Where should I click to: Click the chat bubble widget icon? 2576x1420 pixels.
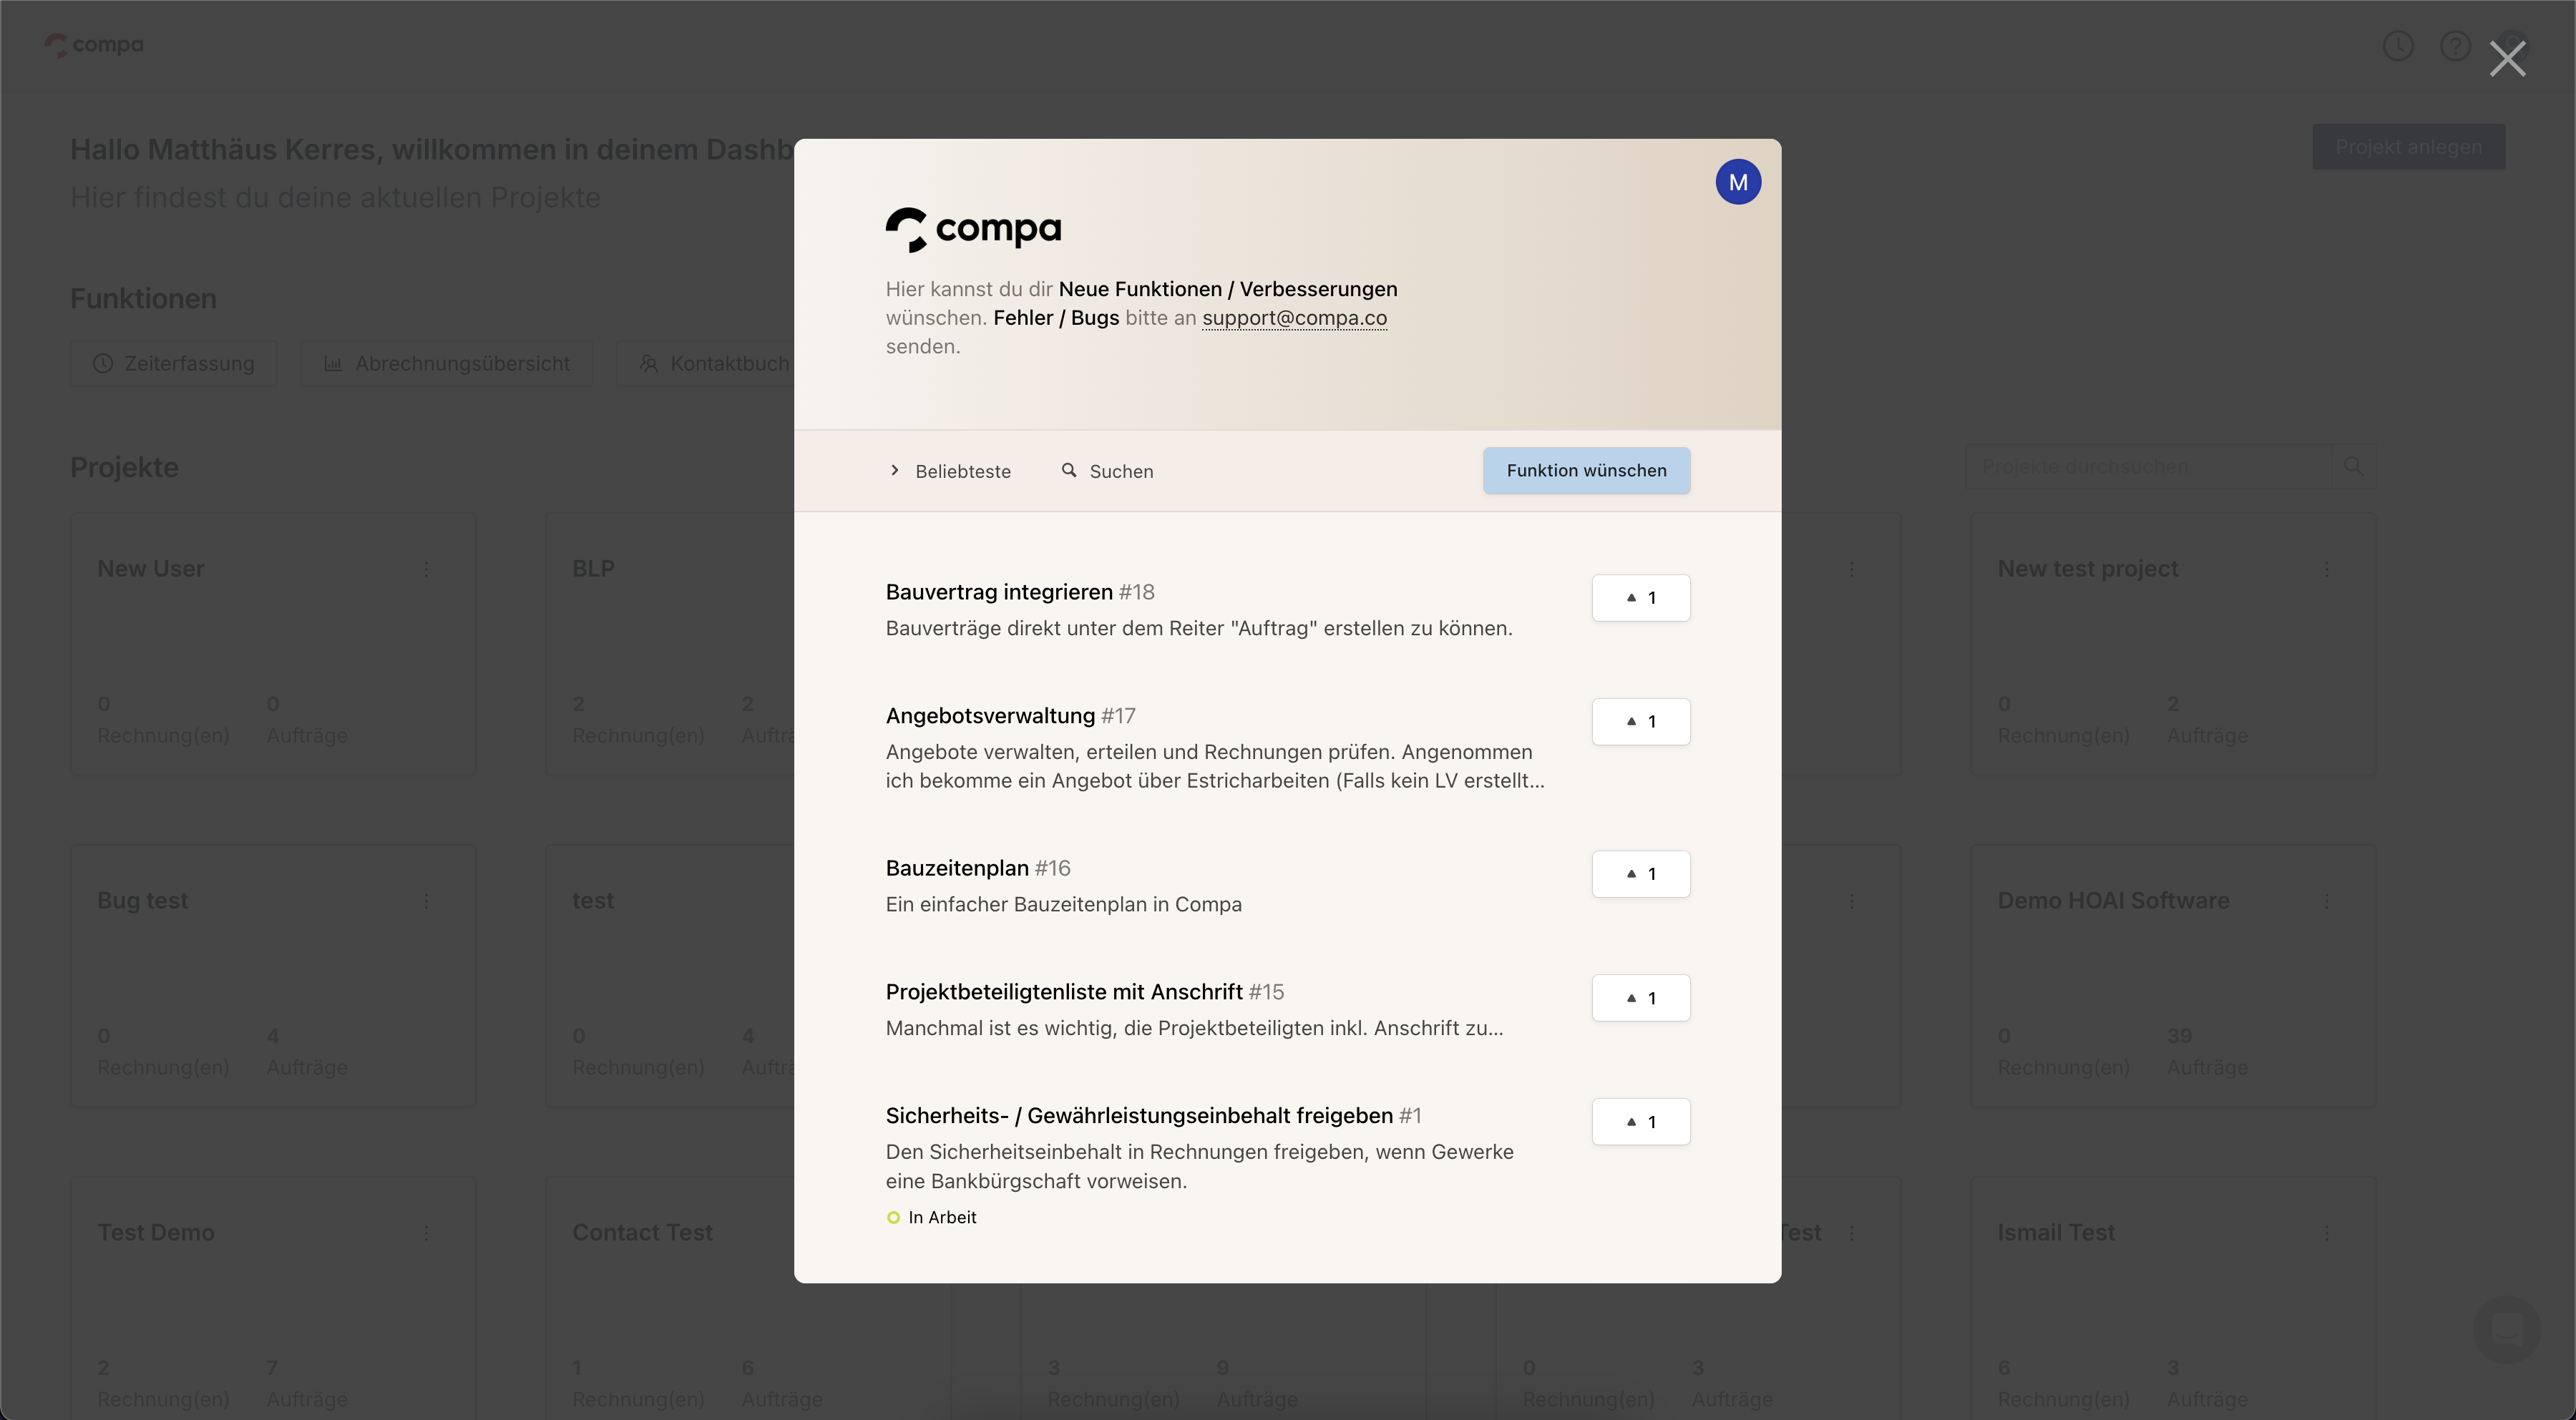click(x=2506, y=1329)
